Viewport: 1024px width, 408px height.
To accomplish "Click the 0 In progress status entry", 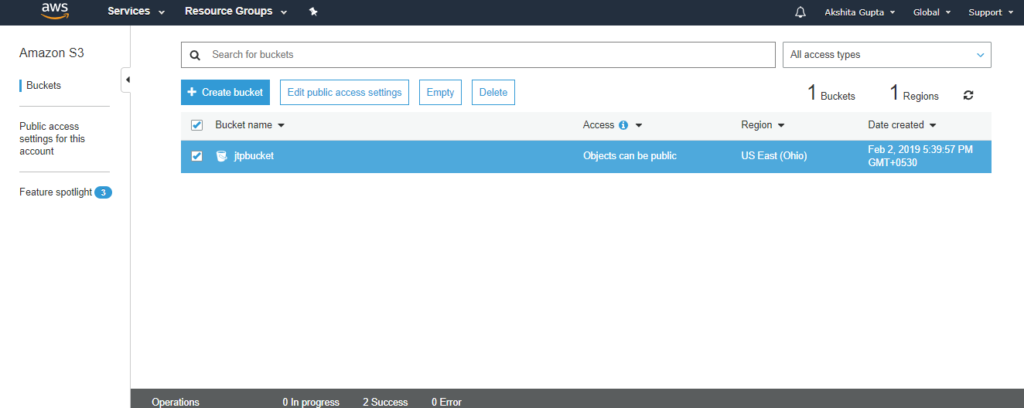I will pyautogui.click(x=311, y=402).
